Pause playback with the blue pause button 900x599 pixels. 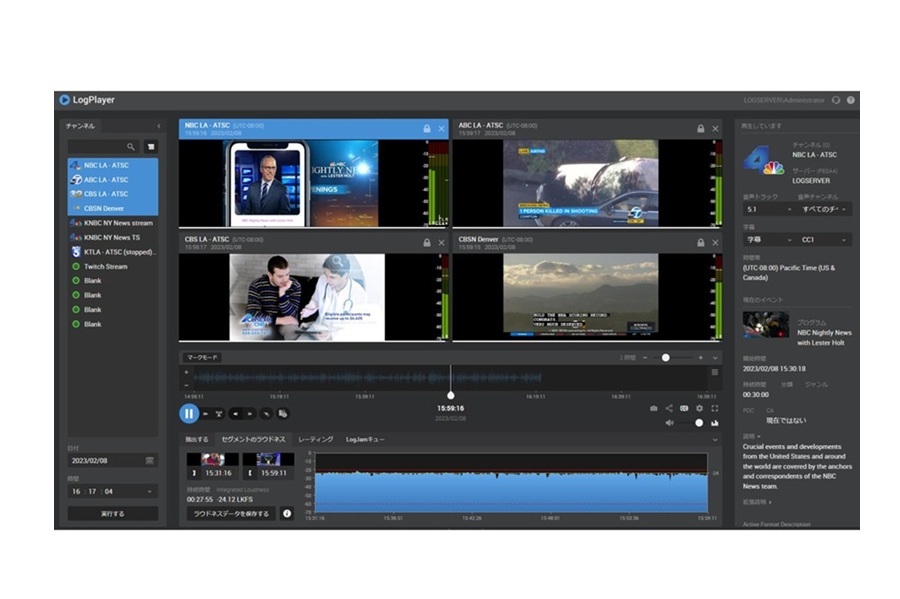(189, 413)
